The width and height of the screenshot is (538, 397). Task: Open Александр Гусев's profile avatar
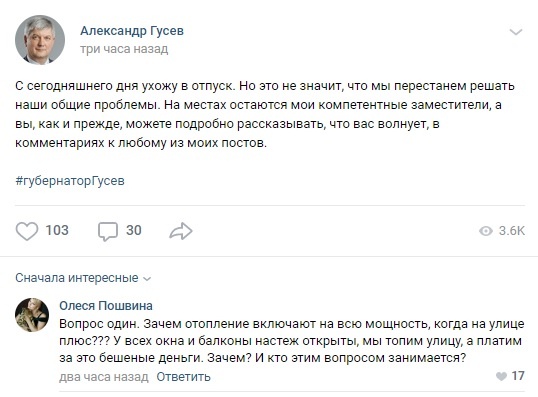(x=40, y=39)
